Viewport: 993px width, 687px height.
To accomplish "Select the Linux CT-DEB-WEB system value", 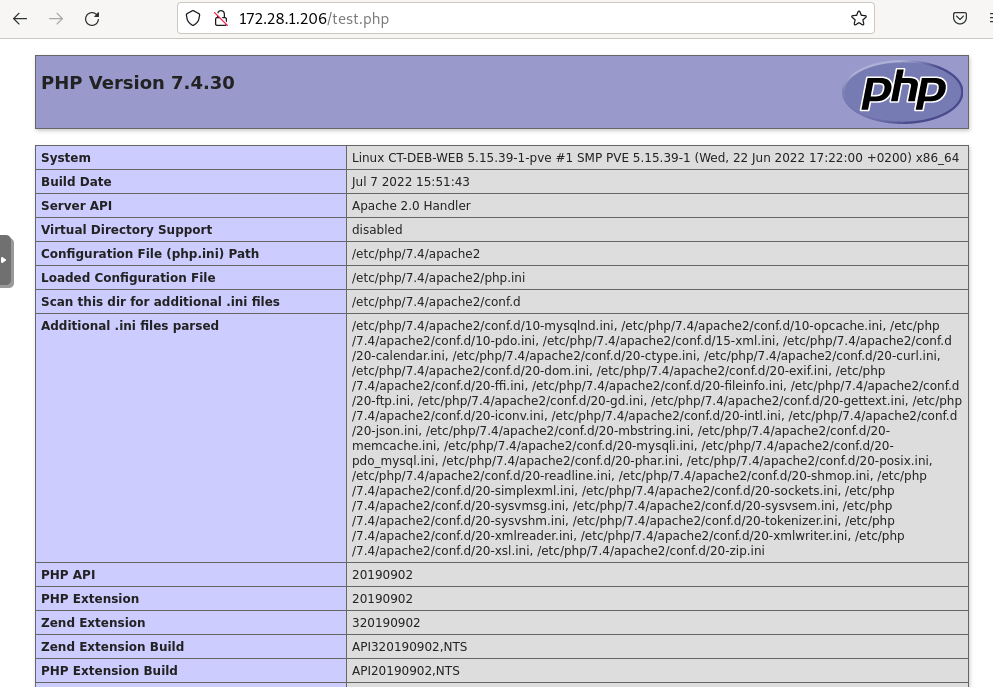I will point(655,158).
